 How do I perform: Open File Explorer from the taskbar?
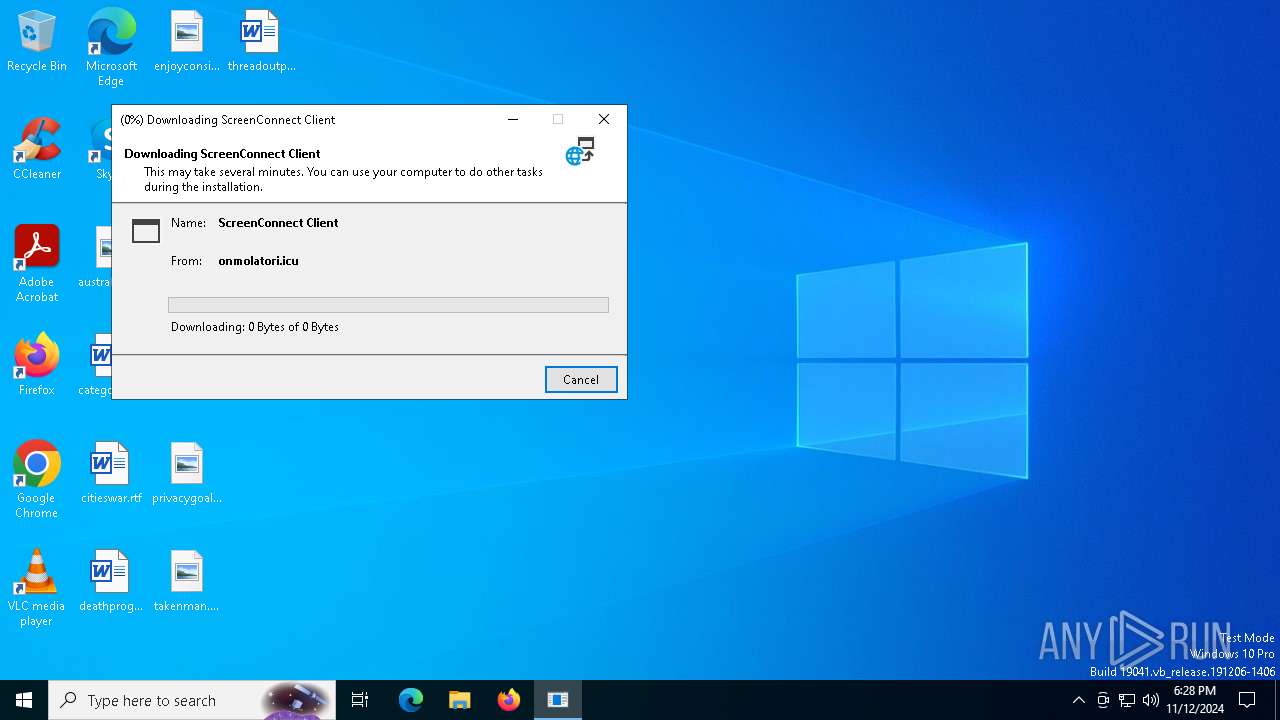coord(459,700)
